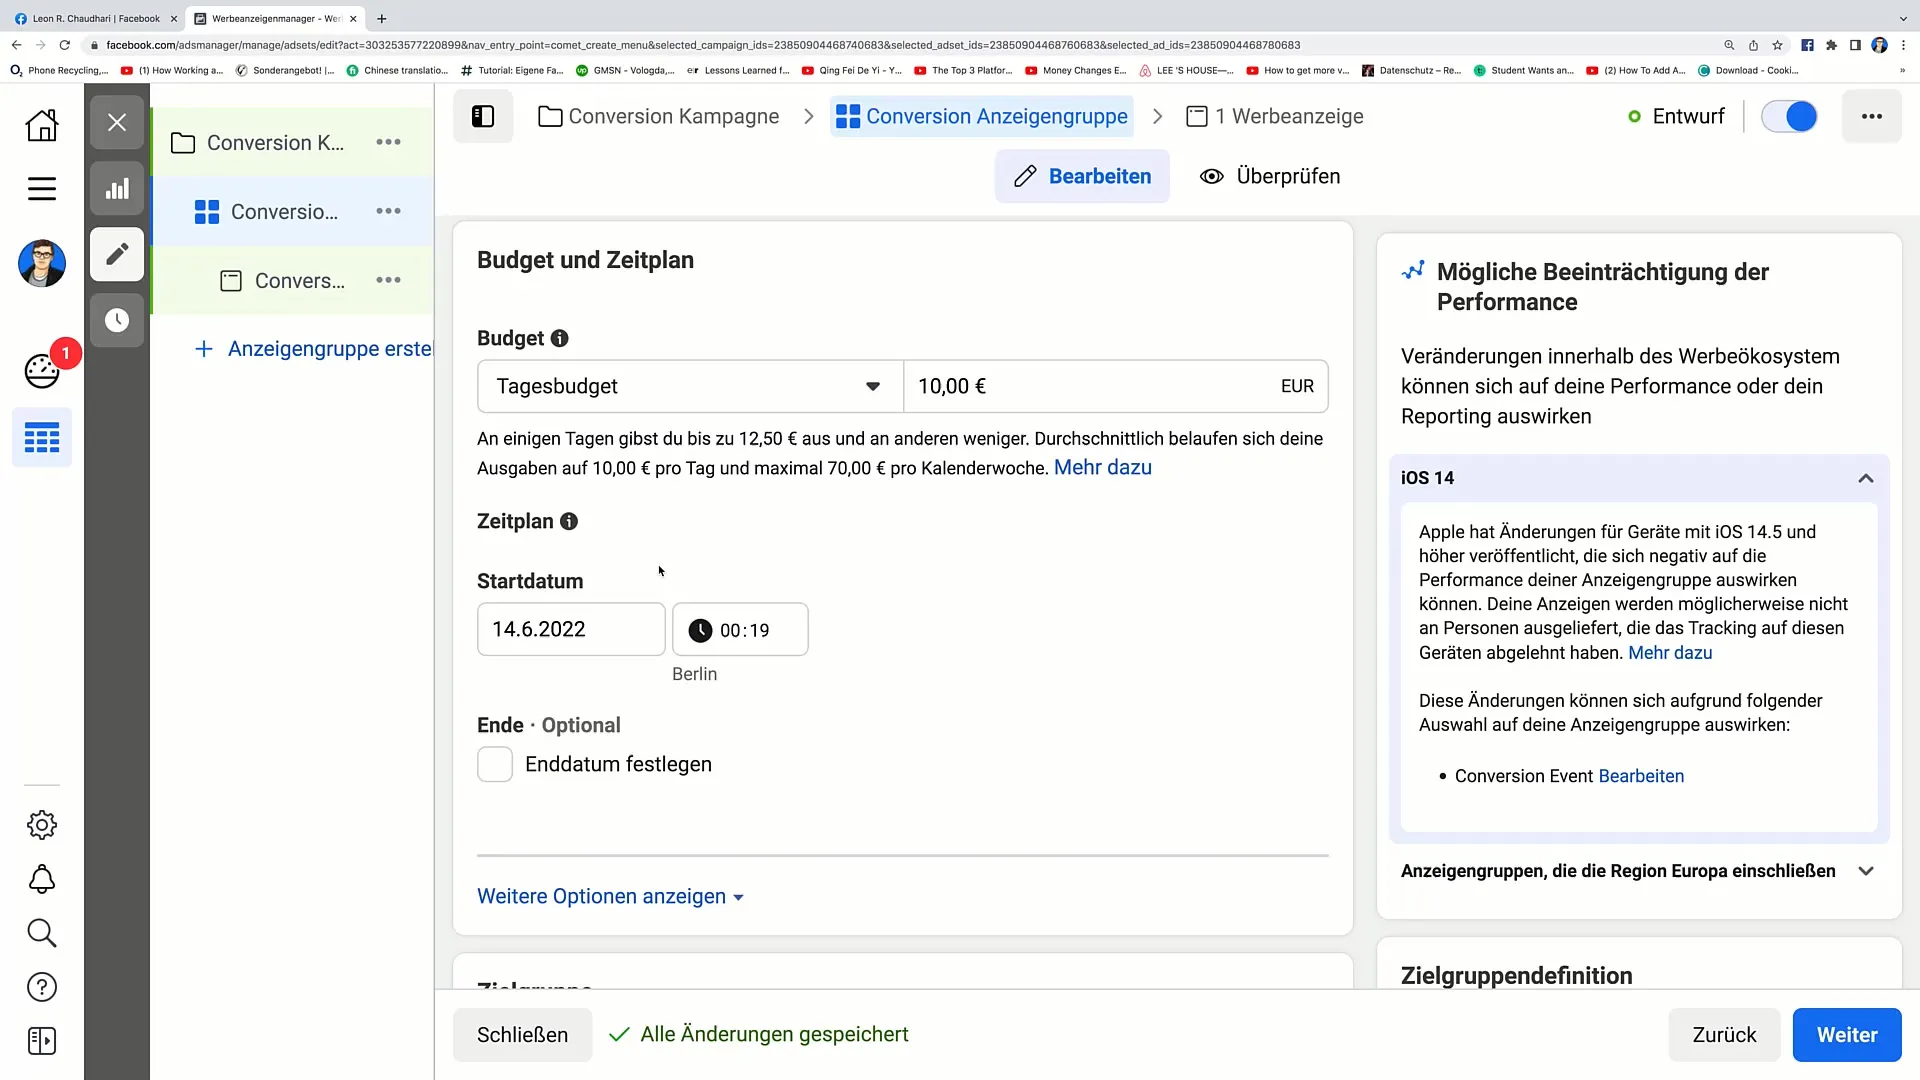Collapse the iOS 14 section
1920x1080 pixels.
click(1865, 478)
